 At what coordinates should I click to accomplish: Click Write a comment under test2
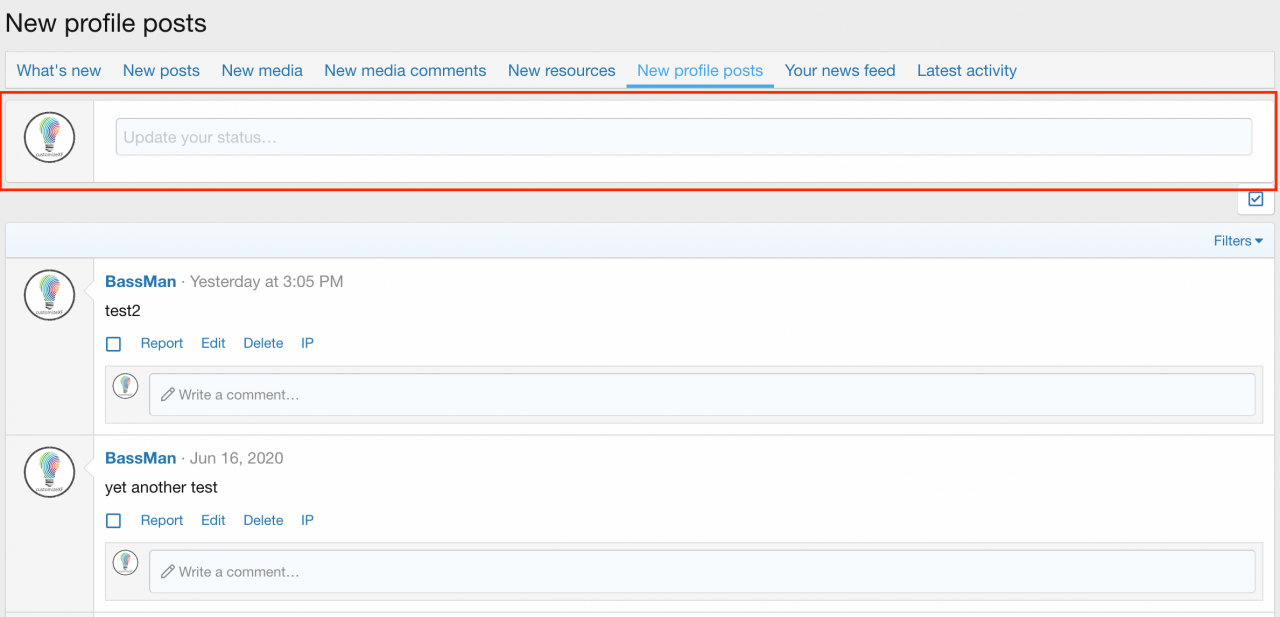tap(701, 395)
